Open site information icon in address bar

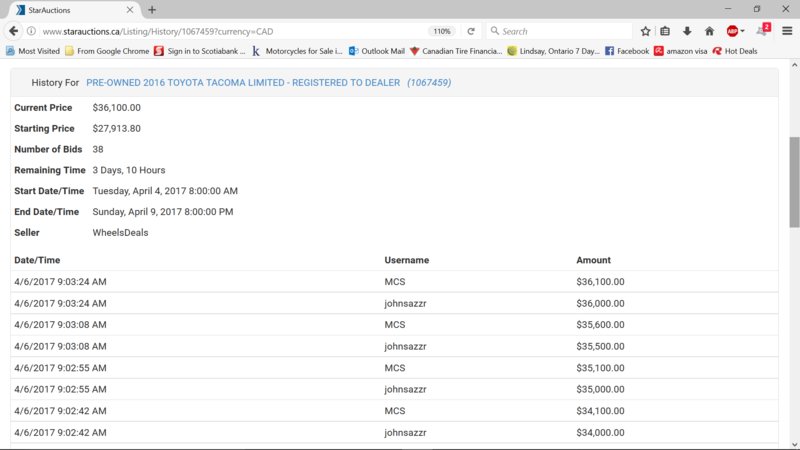[31, 31]
